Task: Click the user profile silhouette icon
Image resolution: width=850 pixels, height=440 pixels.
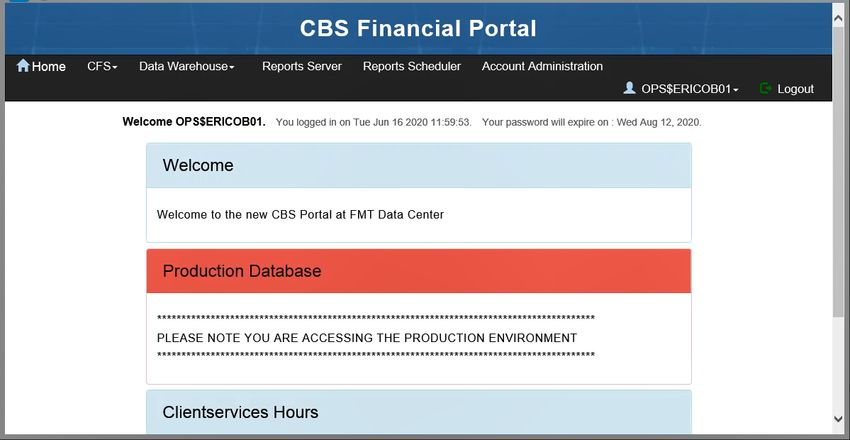Action: click(629, 88)
